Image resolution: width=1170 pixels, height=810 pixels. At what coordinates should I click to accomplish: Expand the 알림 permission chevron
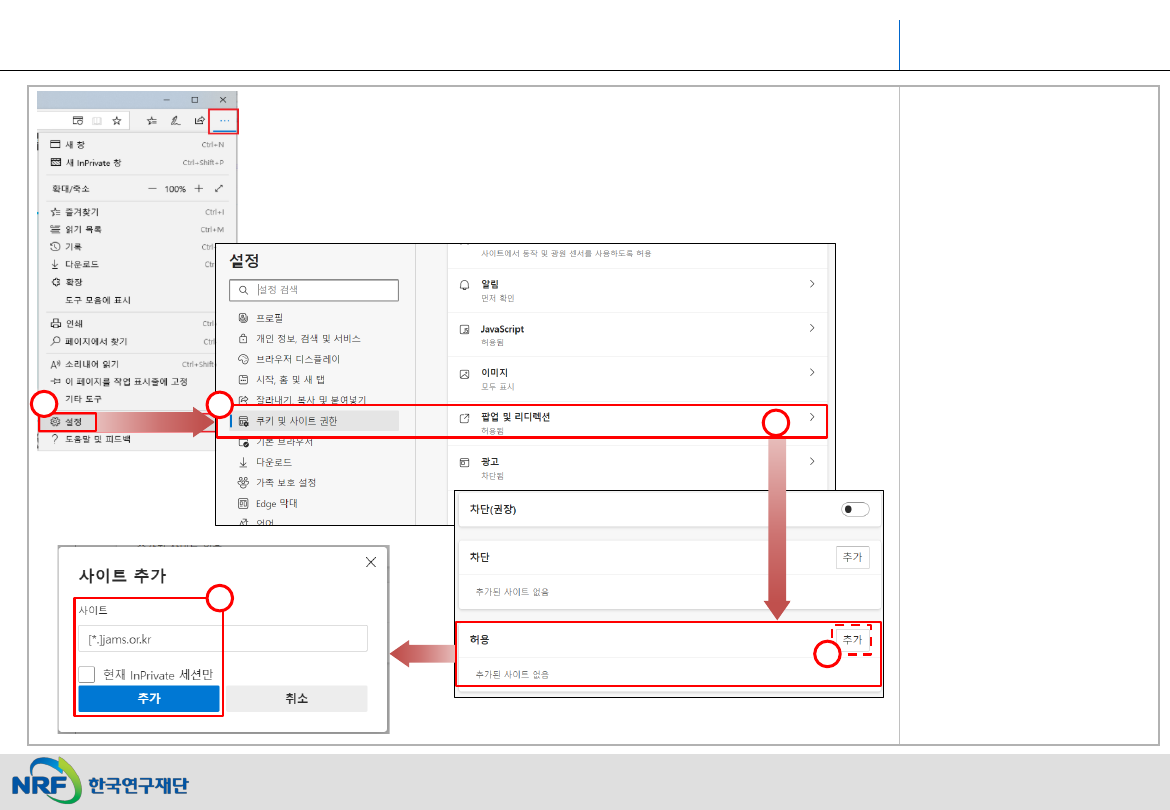point(812,284)
